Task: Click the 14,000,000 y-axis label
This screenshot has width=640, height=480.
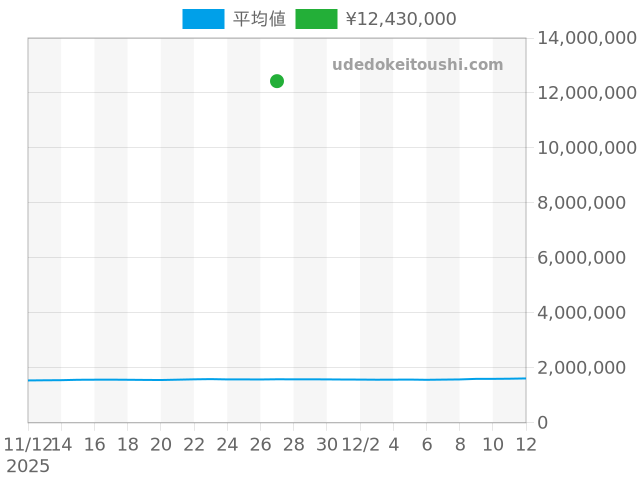Action: [587, 38]
